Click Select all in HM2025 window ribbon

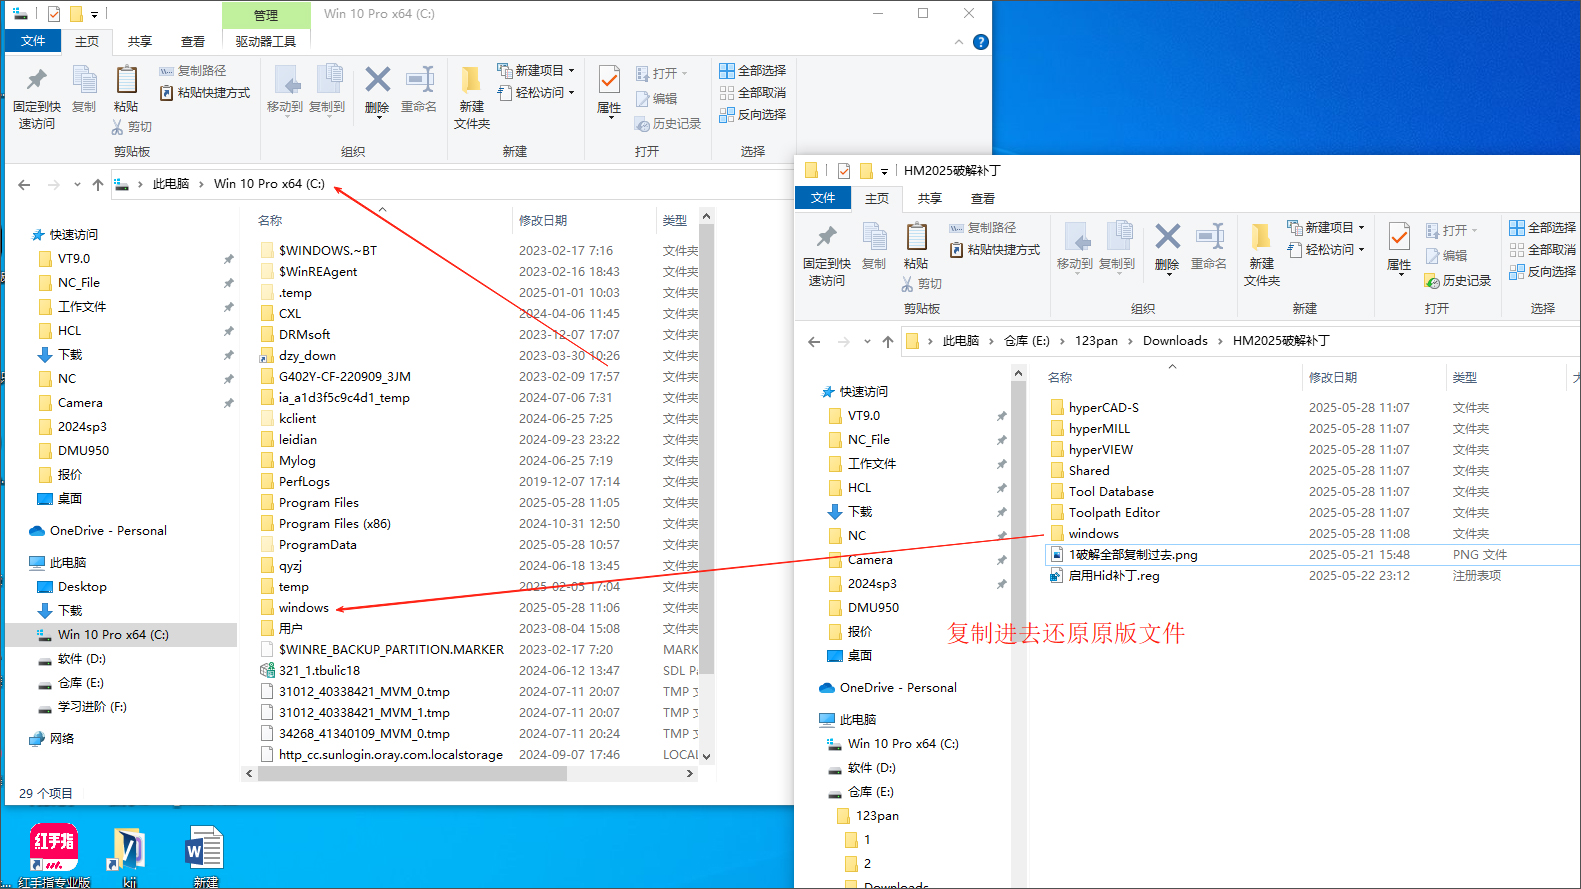pos(1543,228)
